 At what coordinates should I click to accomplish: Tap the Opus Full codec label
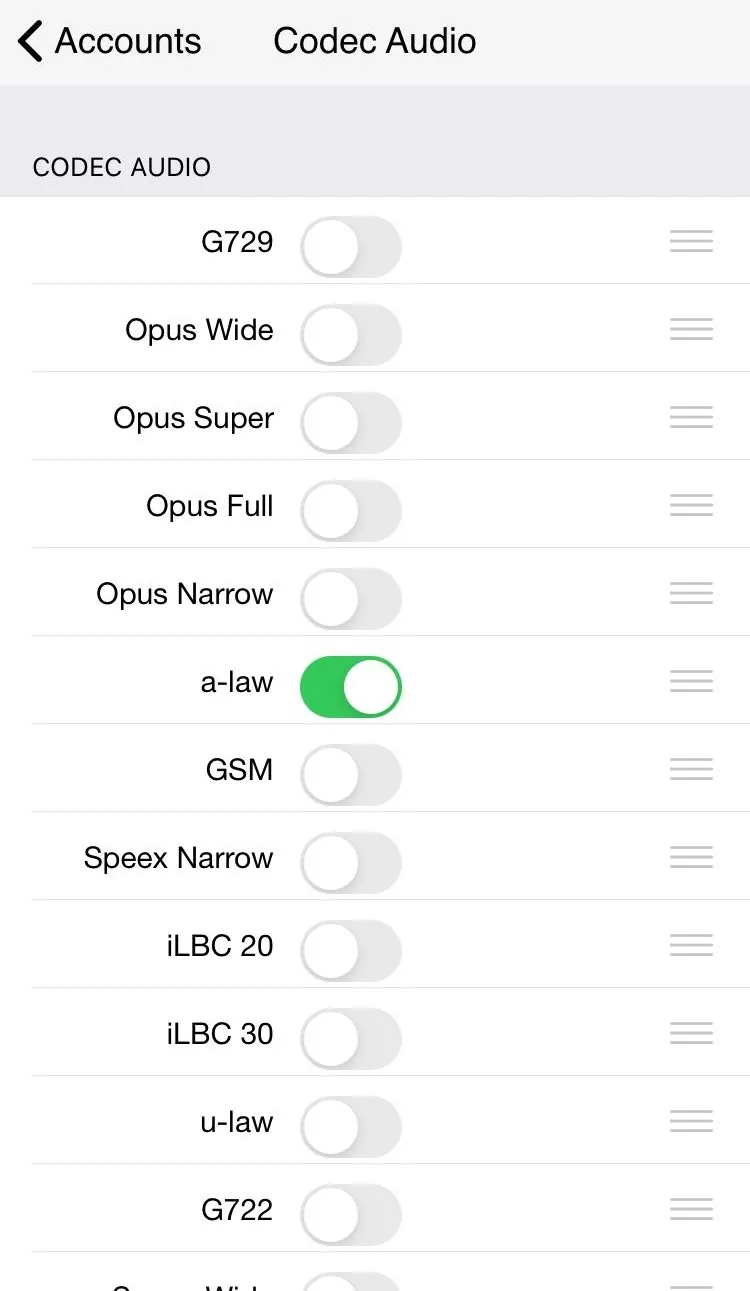(x=210, y=506)
